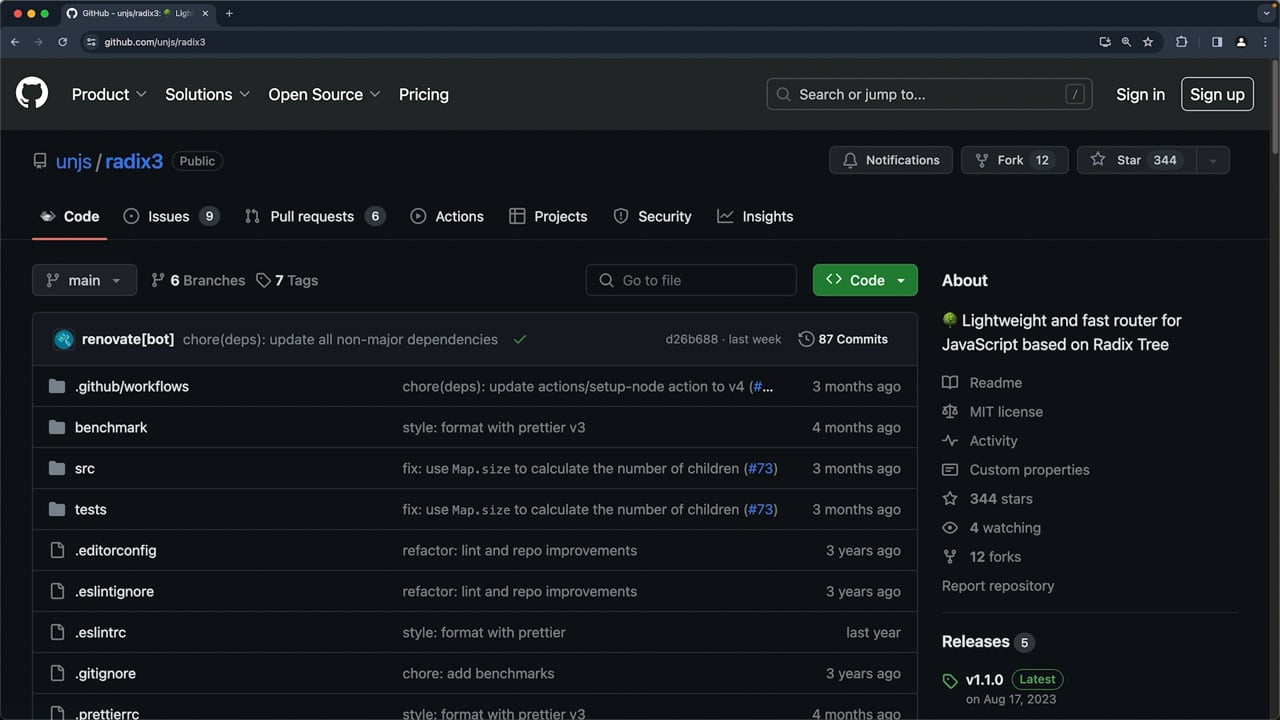Open the Readme link in About

(x=982, y=382)
